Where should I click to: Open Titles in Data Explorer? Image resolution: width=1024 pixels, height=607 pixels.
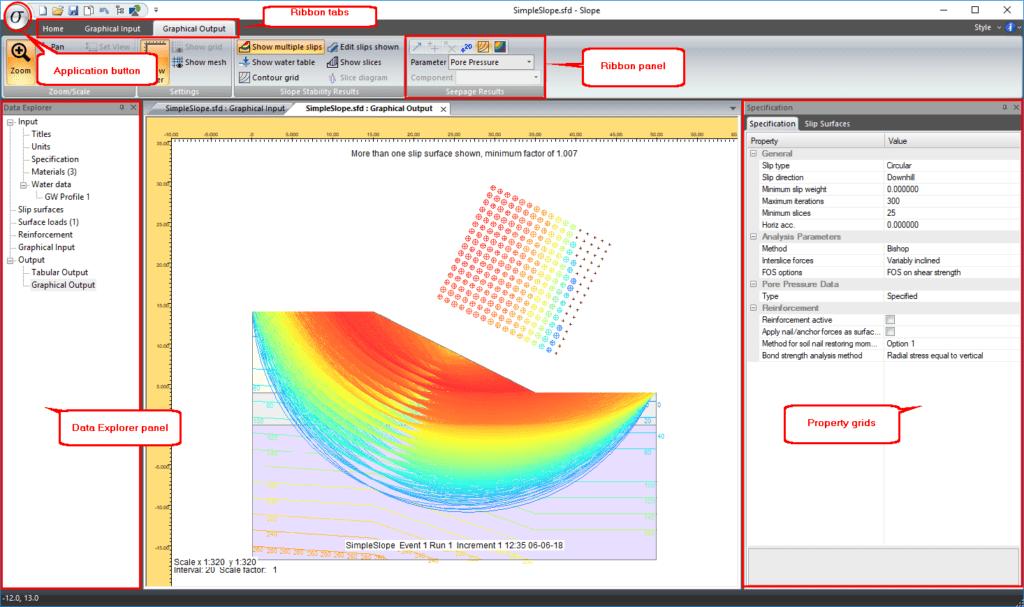pyautogui.click(x=40, y=134)
